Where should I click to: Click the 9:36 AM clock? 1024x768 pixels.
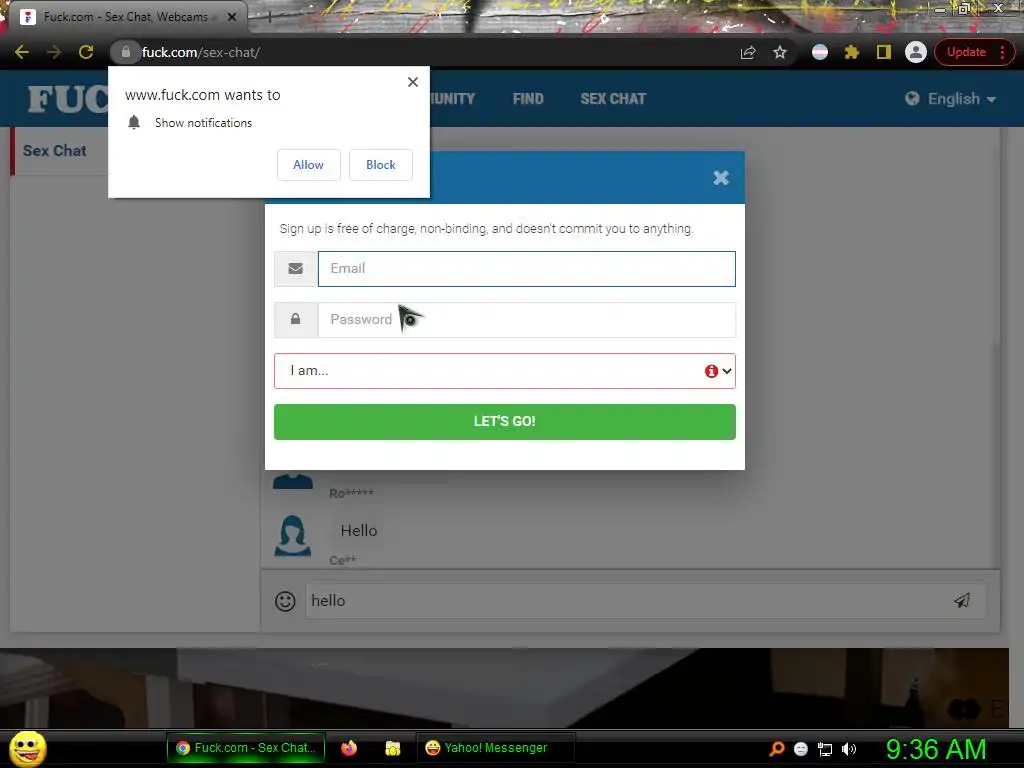tap(936, 749)
